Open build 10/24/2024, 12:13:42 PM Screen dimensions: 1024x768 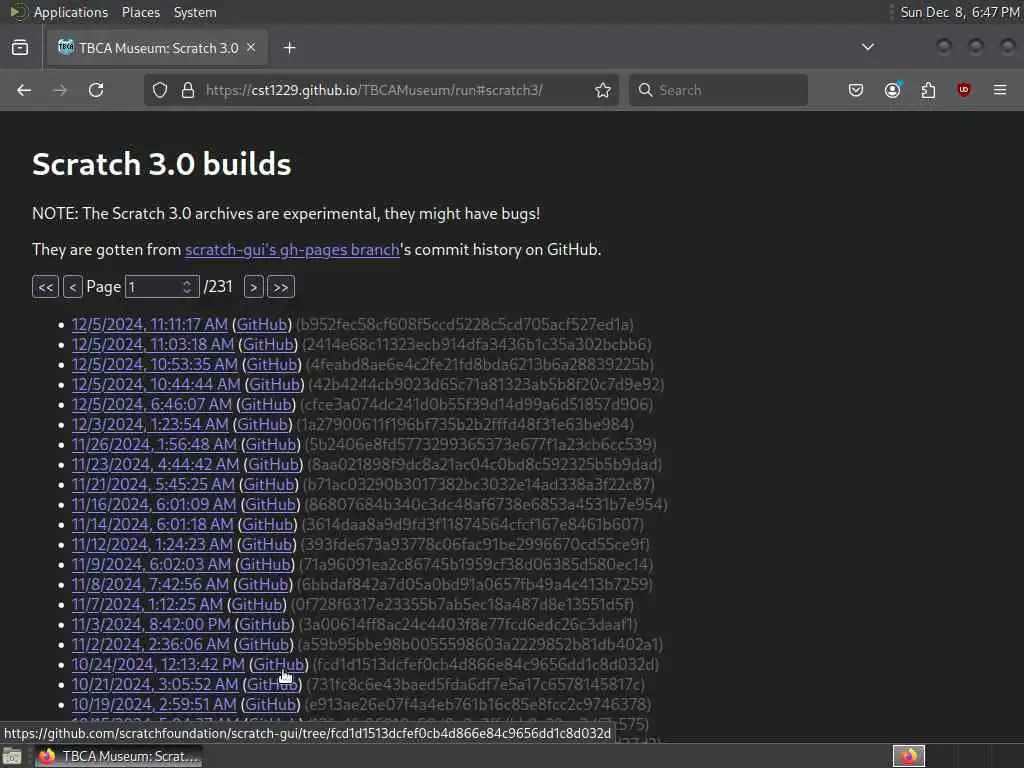coord(158,664)
